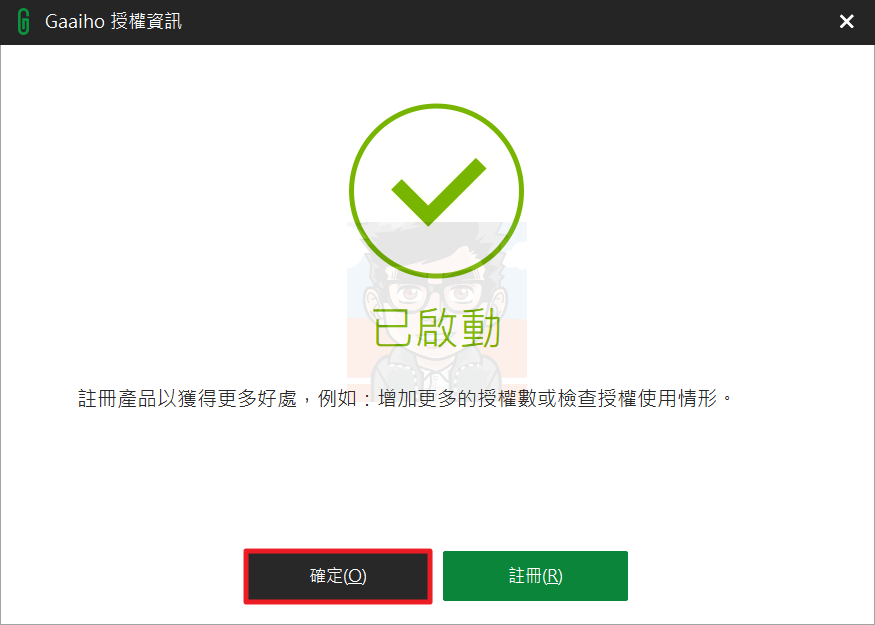Click the 已啟動 activated status text
This screenshot has width=875, height=625.
[437, 328]
